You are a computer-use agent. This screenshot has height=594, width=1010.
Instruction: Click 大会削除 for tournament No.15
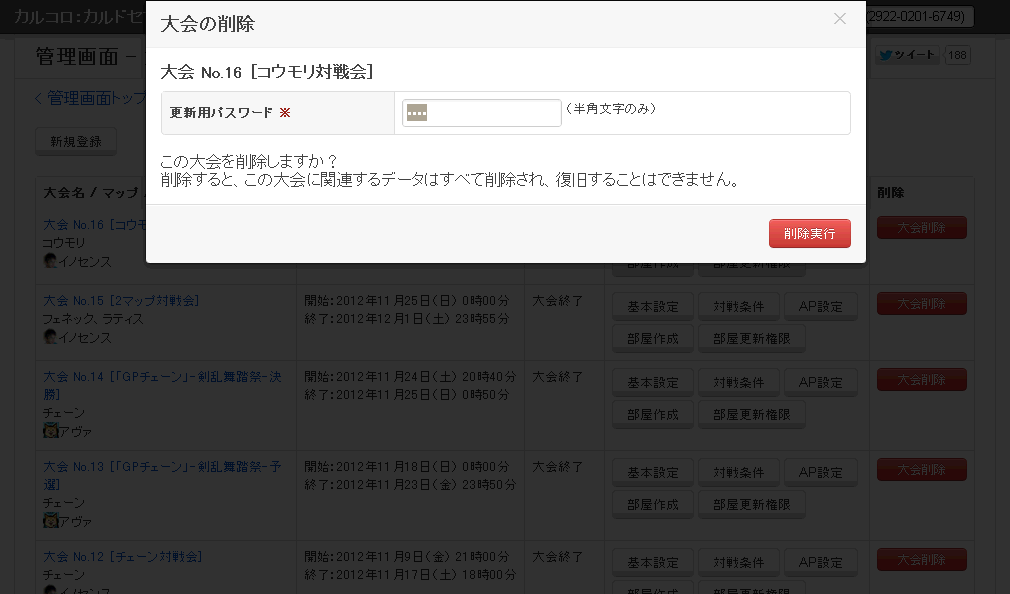921,303
